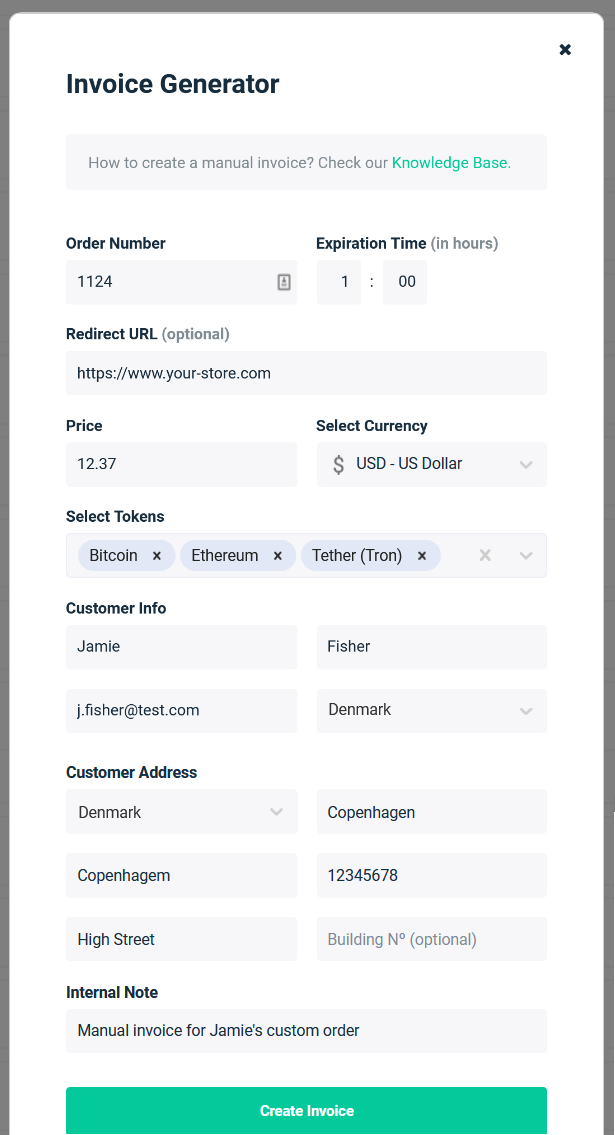Click the expiration hours field

[x=340, y=282]
